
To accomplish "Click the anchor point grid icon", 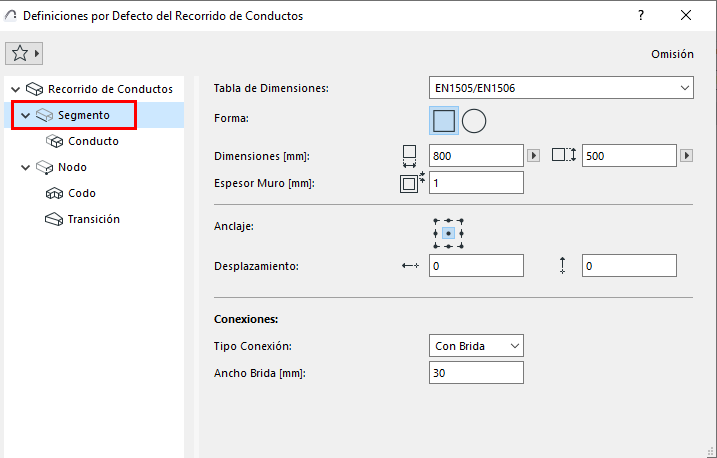I will [449, 233].
